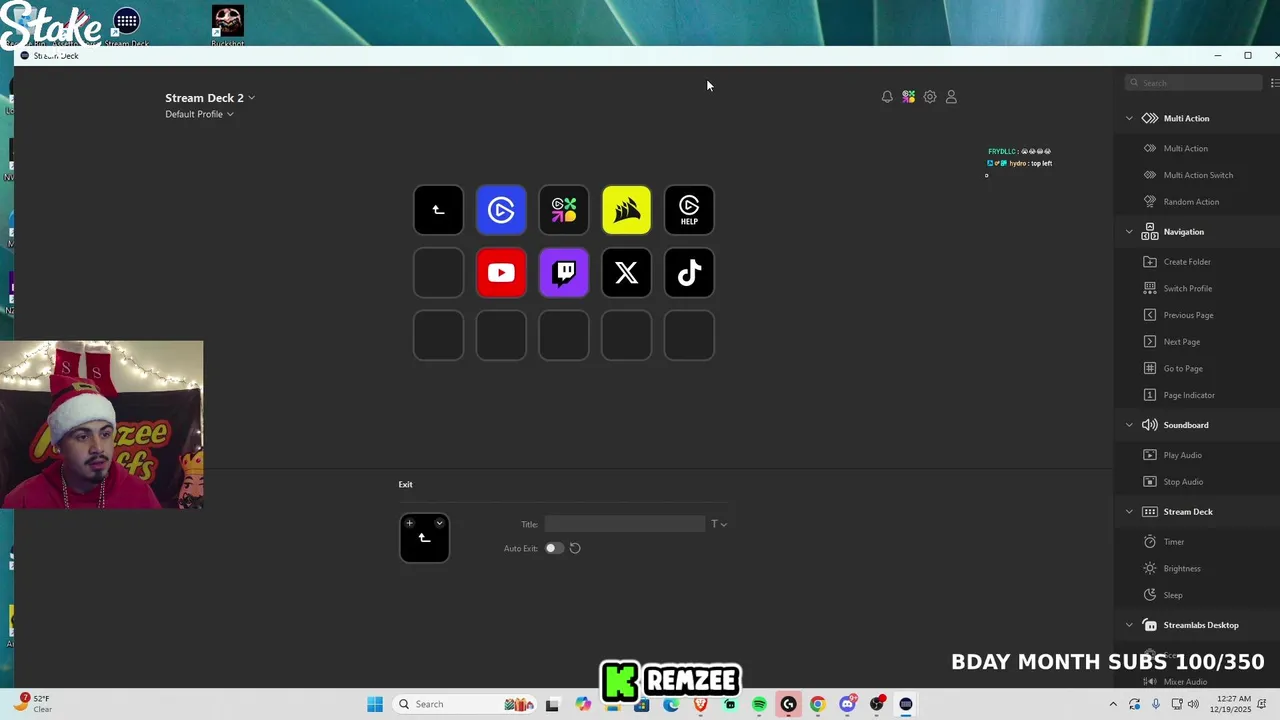Choose the Page Indicator action

coord(1189,395)
